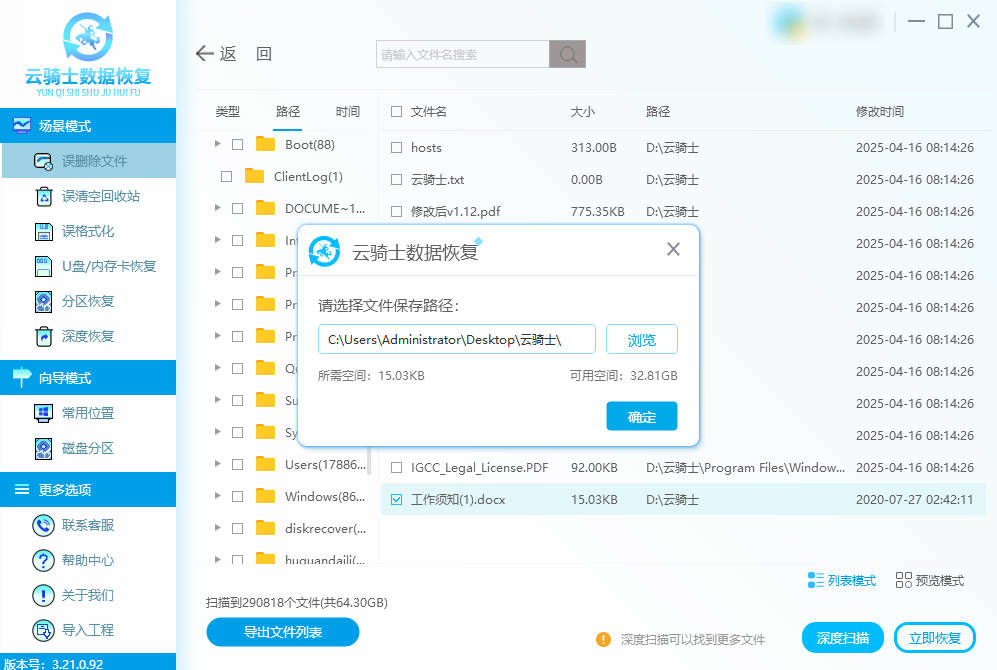Open 磁盘分区 in wizard mode
997x670 pixels.
tap(88, 448)
